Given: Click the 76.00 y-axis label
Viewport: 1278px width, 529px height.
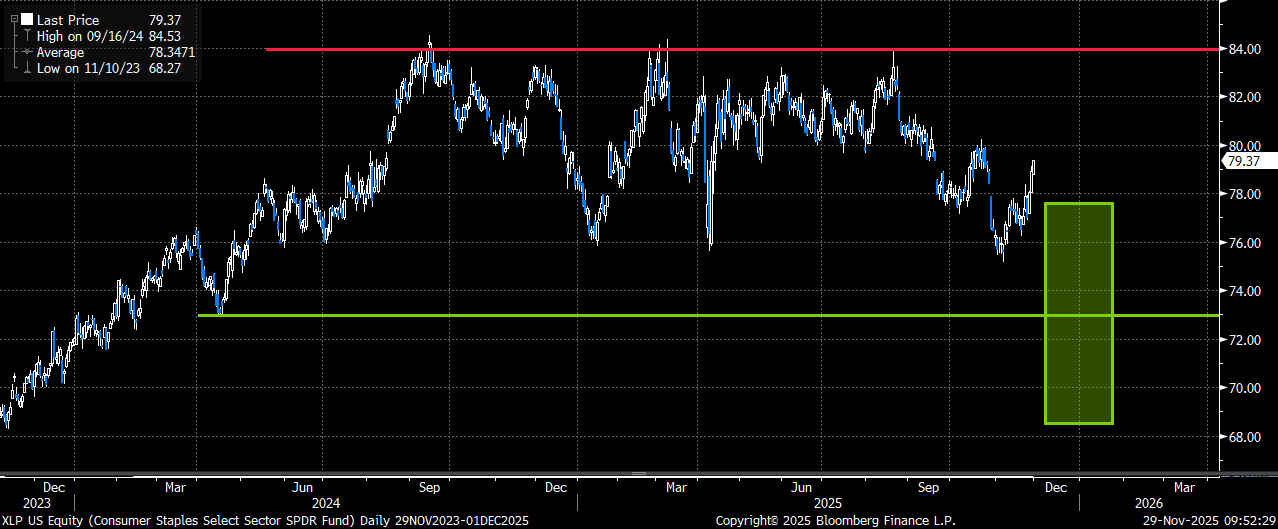Looking at the screenshot, I should coord(1244,243).
